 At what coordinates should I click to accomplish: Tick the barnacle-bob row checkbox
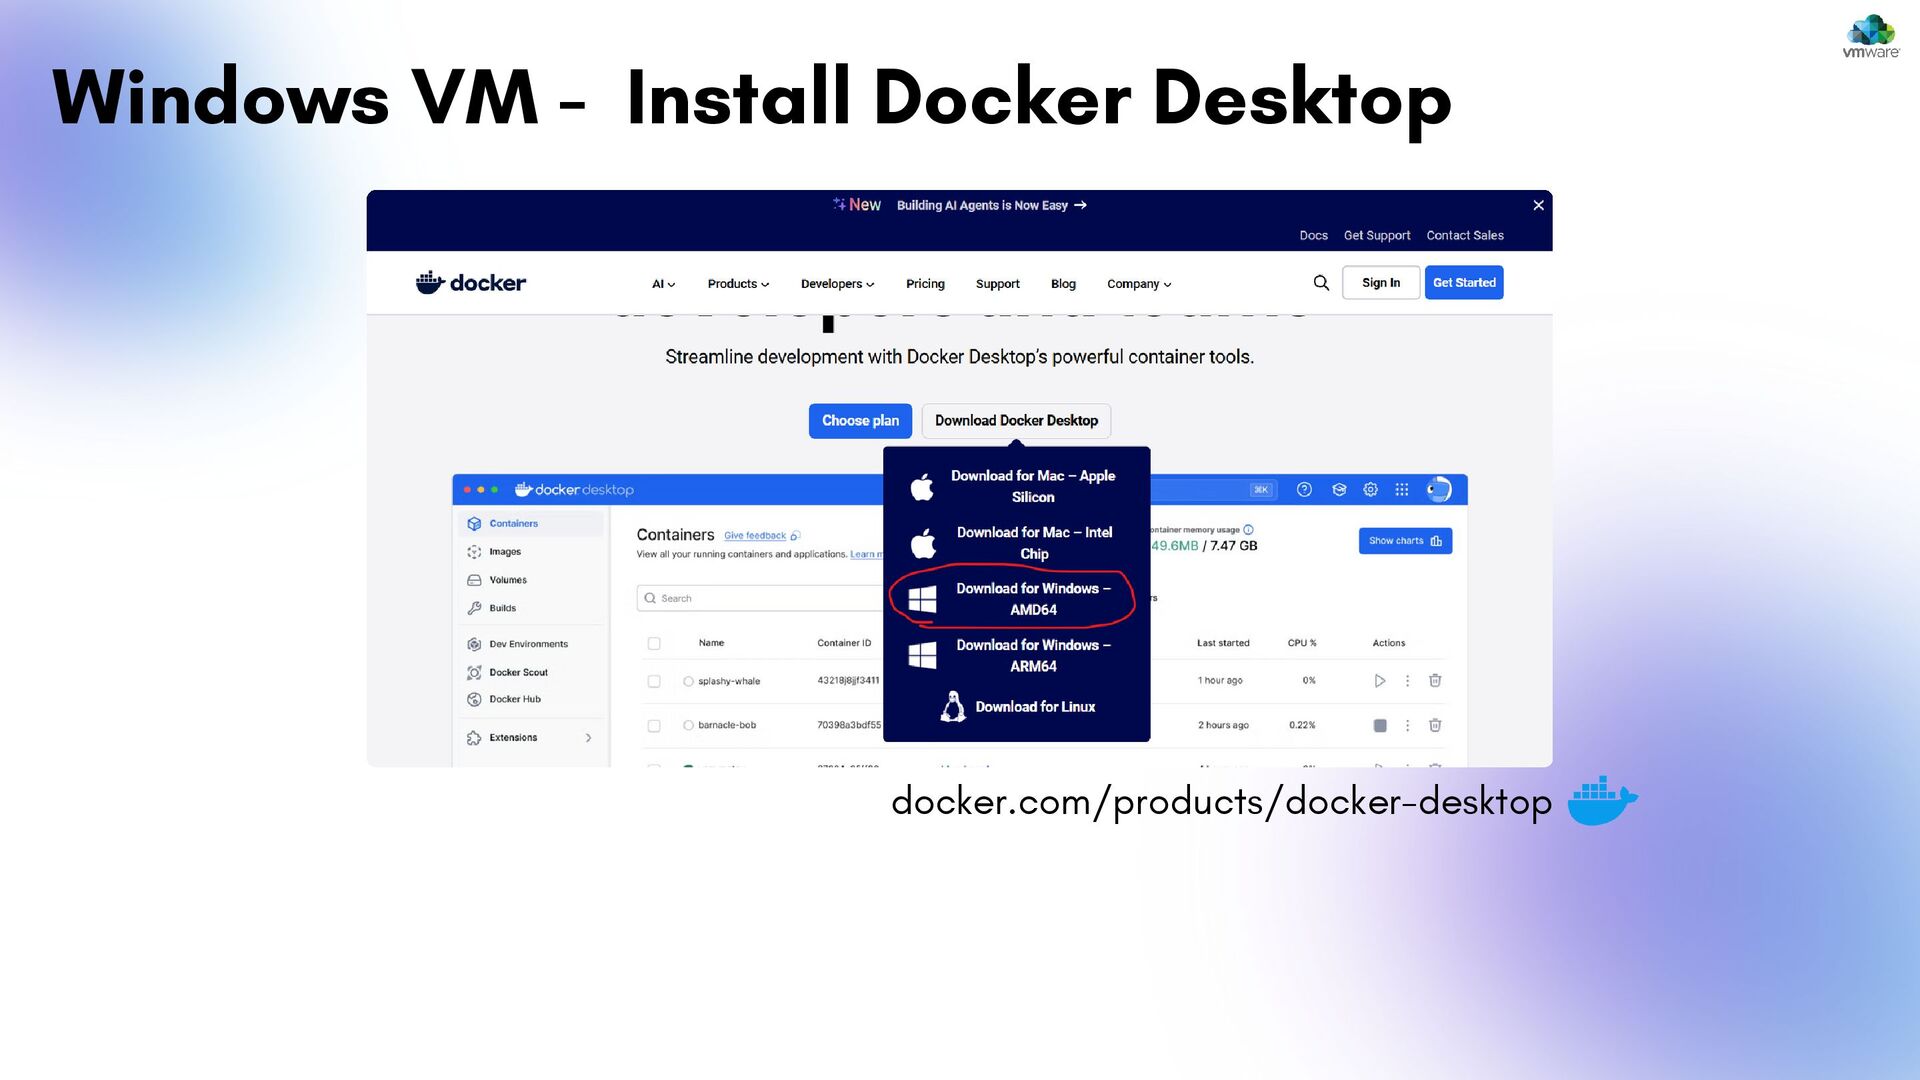click(654, 725)
